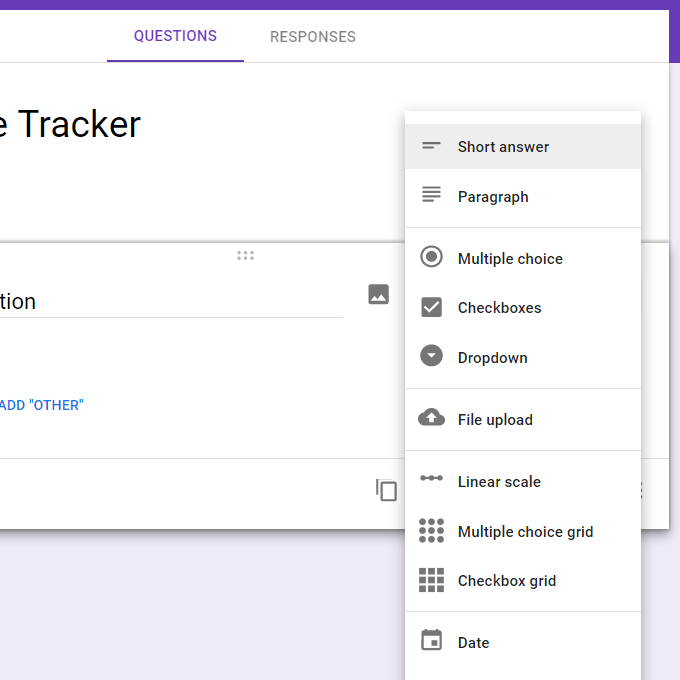Image resolution: width=680 pixels, height=680 pixels.
Task: Click the File upload cloud icon
Action: [x=431, y=419]
